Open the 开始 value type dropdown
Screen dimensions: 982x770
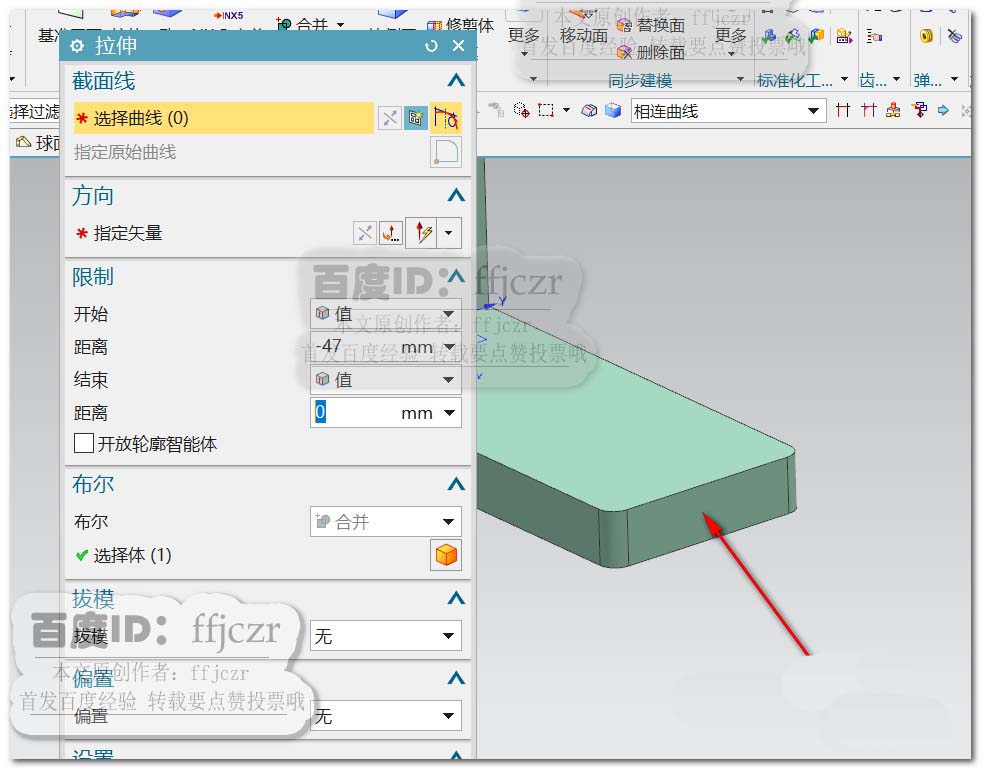386,313
